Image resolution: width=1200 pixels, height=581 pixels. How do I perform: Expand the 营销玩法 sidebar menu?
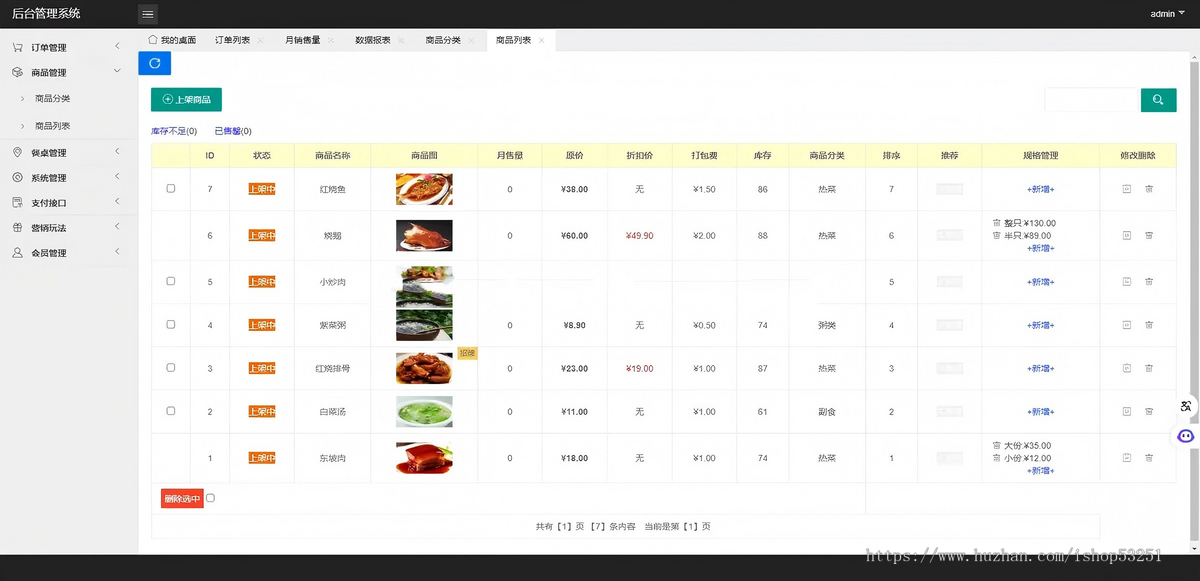pyautogui.click(x=68, y=228)
